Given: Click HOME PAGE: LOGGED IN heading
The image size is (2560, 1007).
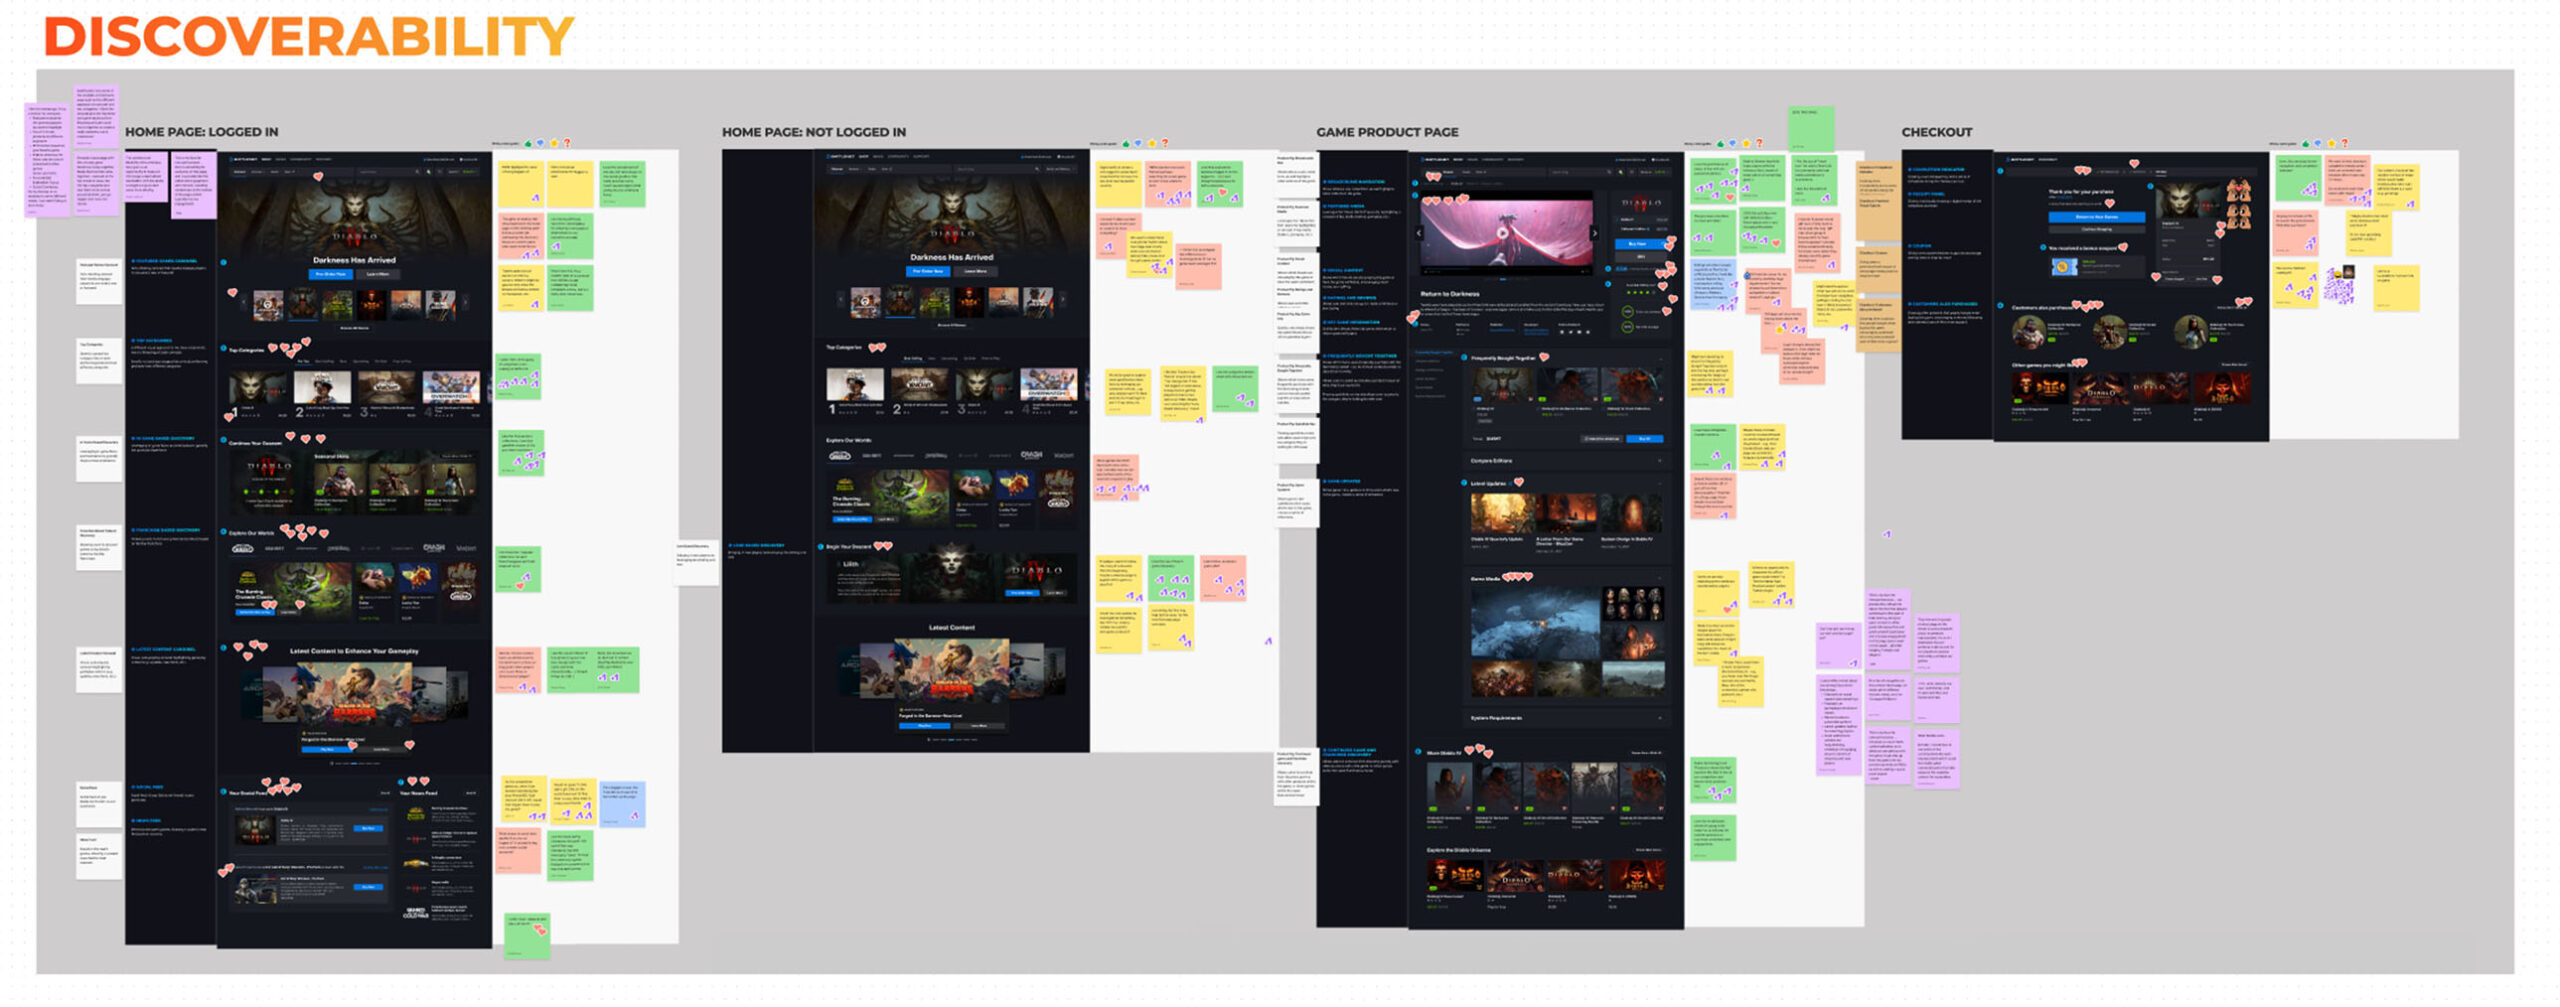Looking at the screenshot, I should click(x=202, y=132).
